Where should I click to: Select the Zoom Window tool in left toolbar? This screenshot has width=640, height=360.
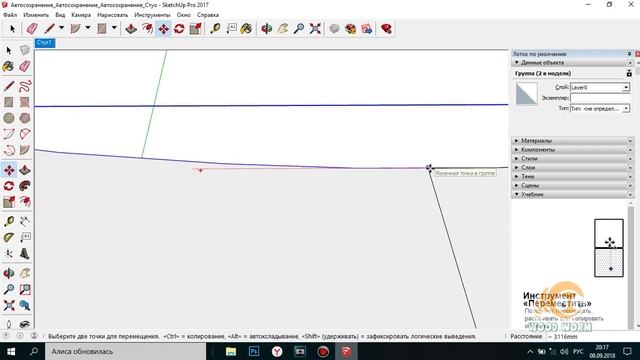25,289
